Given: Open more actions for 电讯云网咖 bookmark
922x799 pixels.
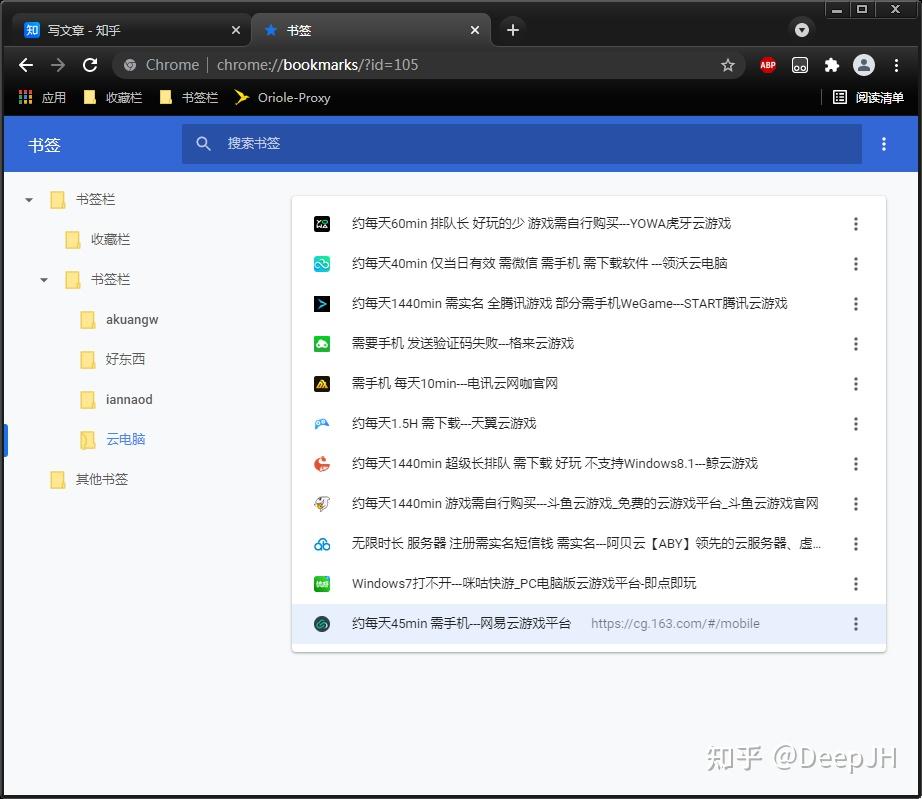Looking at the screenshot, I should pos(856,383).
